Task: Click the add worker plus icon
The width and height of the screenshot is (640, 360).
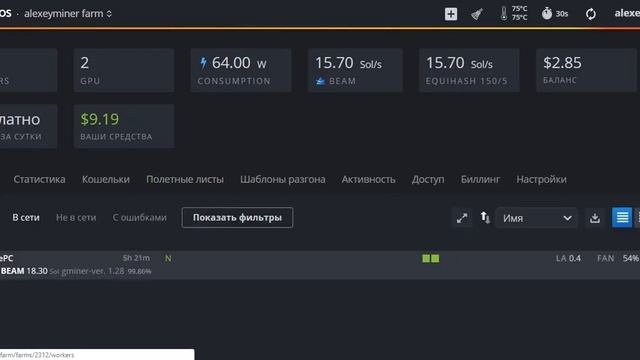Action: (x=451, y=14)
